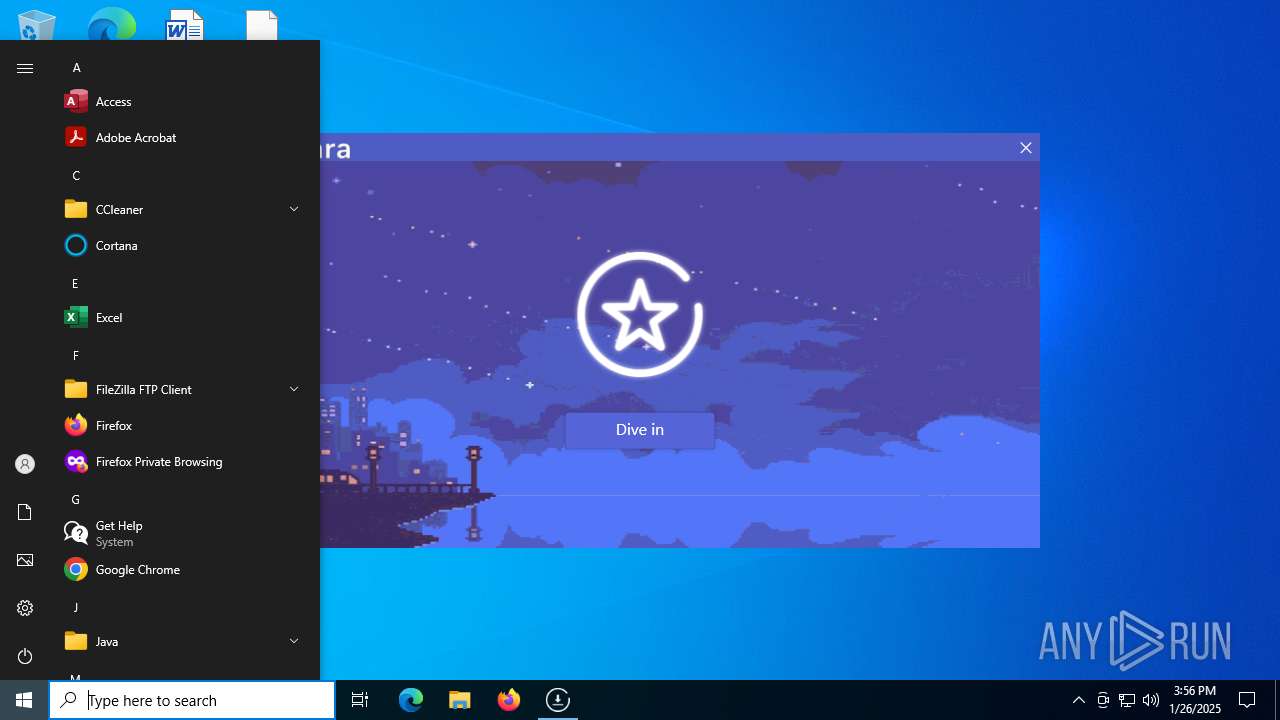Open Pictures from Start sidebar

pos(25,560)
